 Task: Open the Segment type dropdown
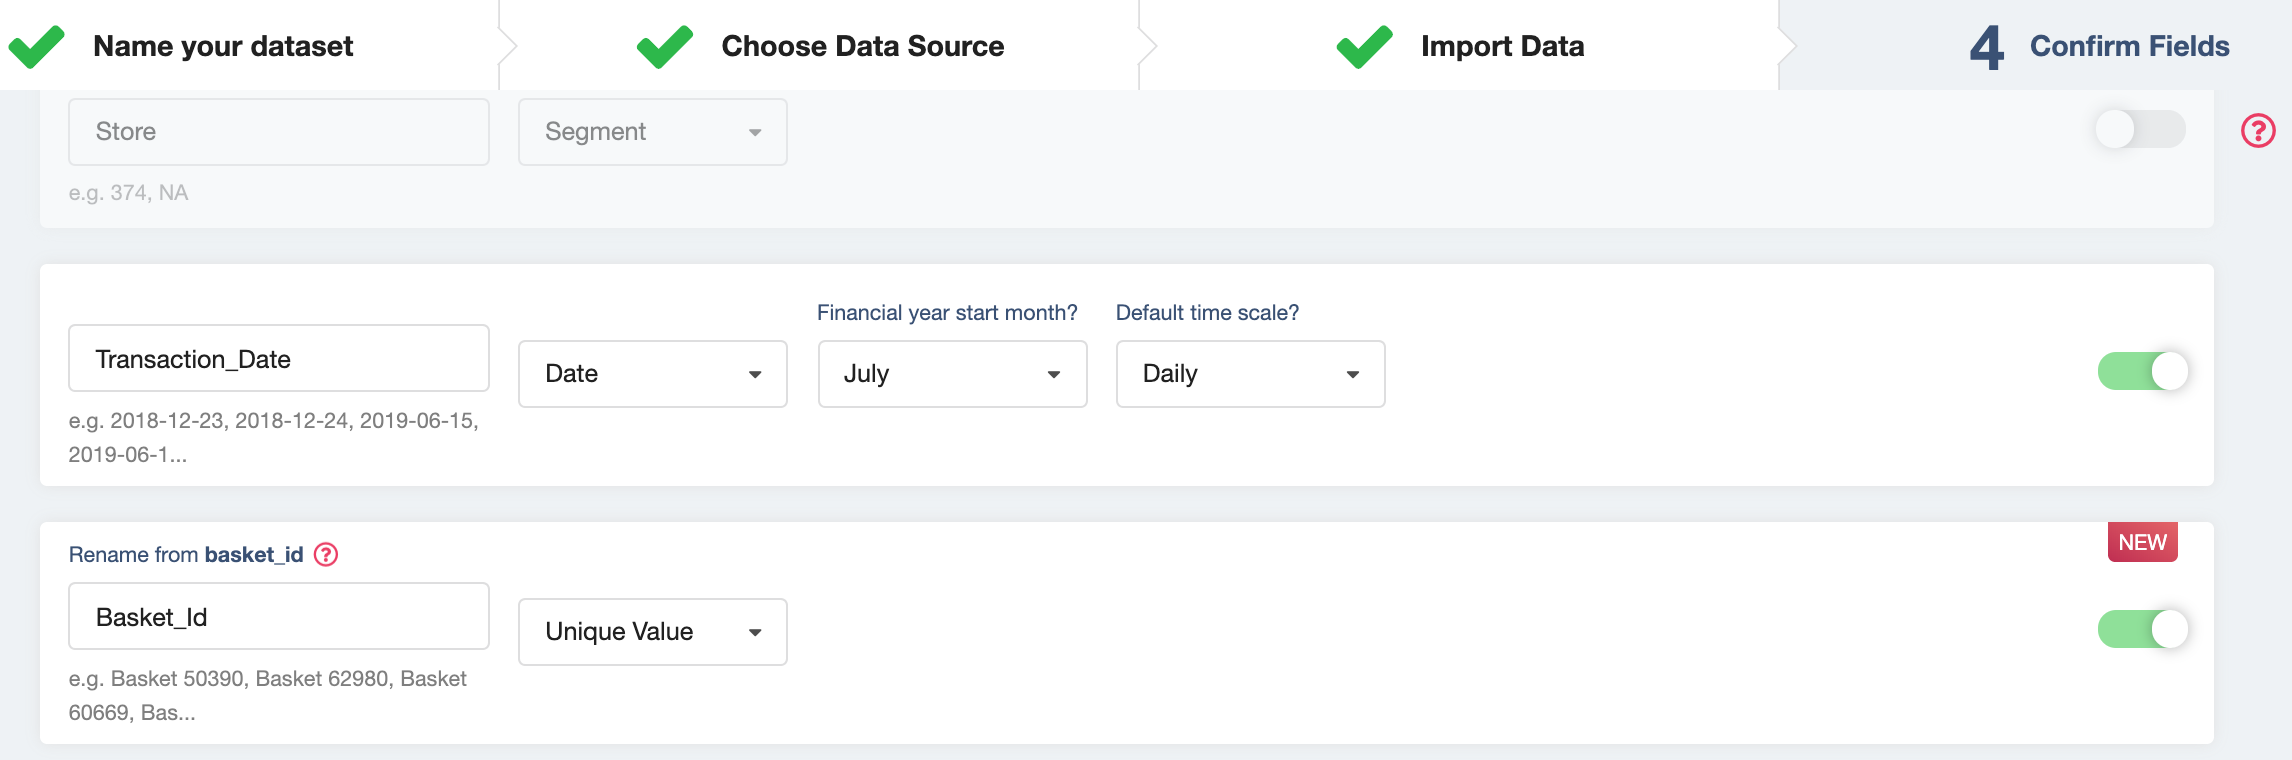[x=652, y=132]
